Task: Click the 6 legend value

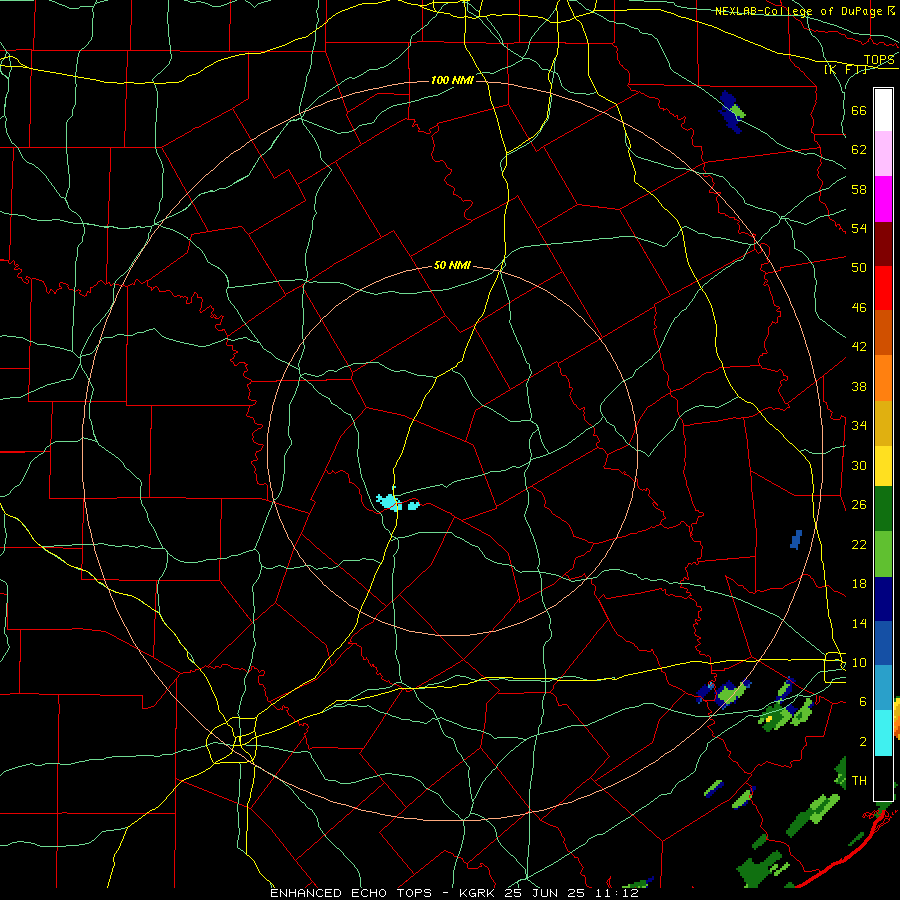Action: 862,702
